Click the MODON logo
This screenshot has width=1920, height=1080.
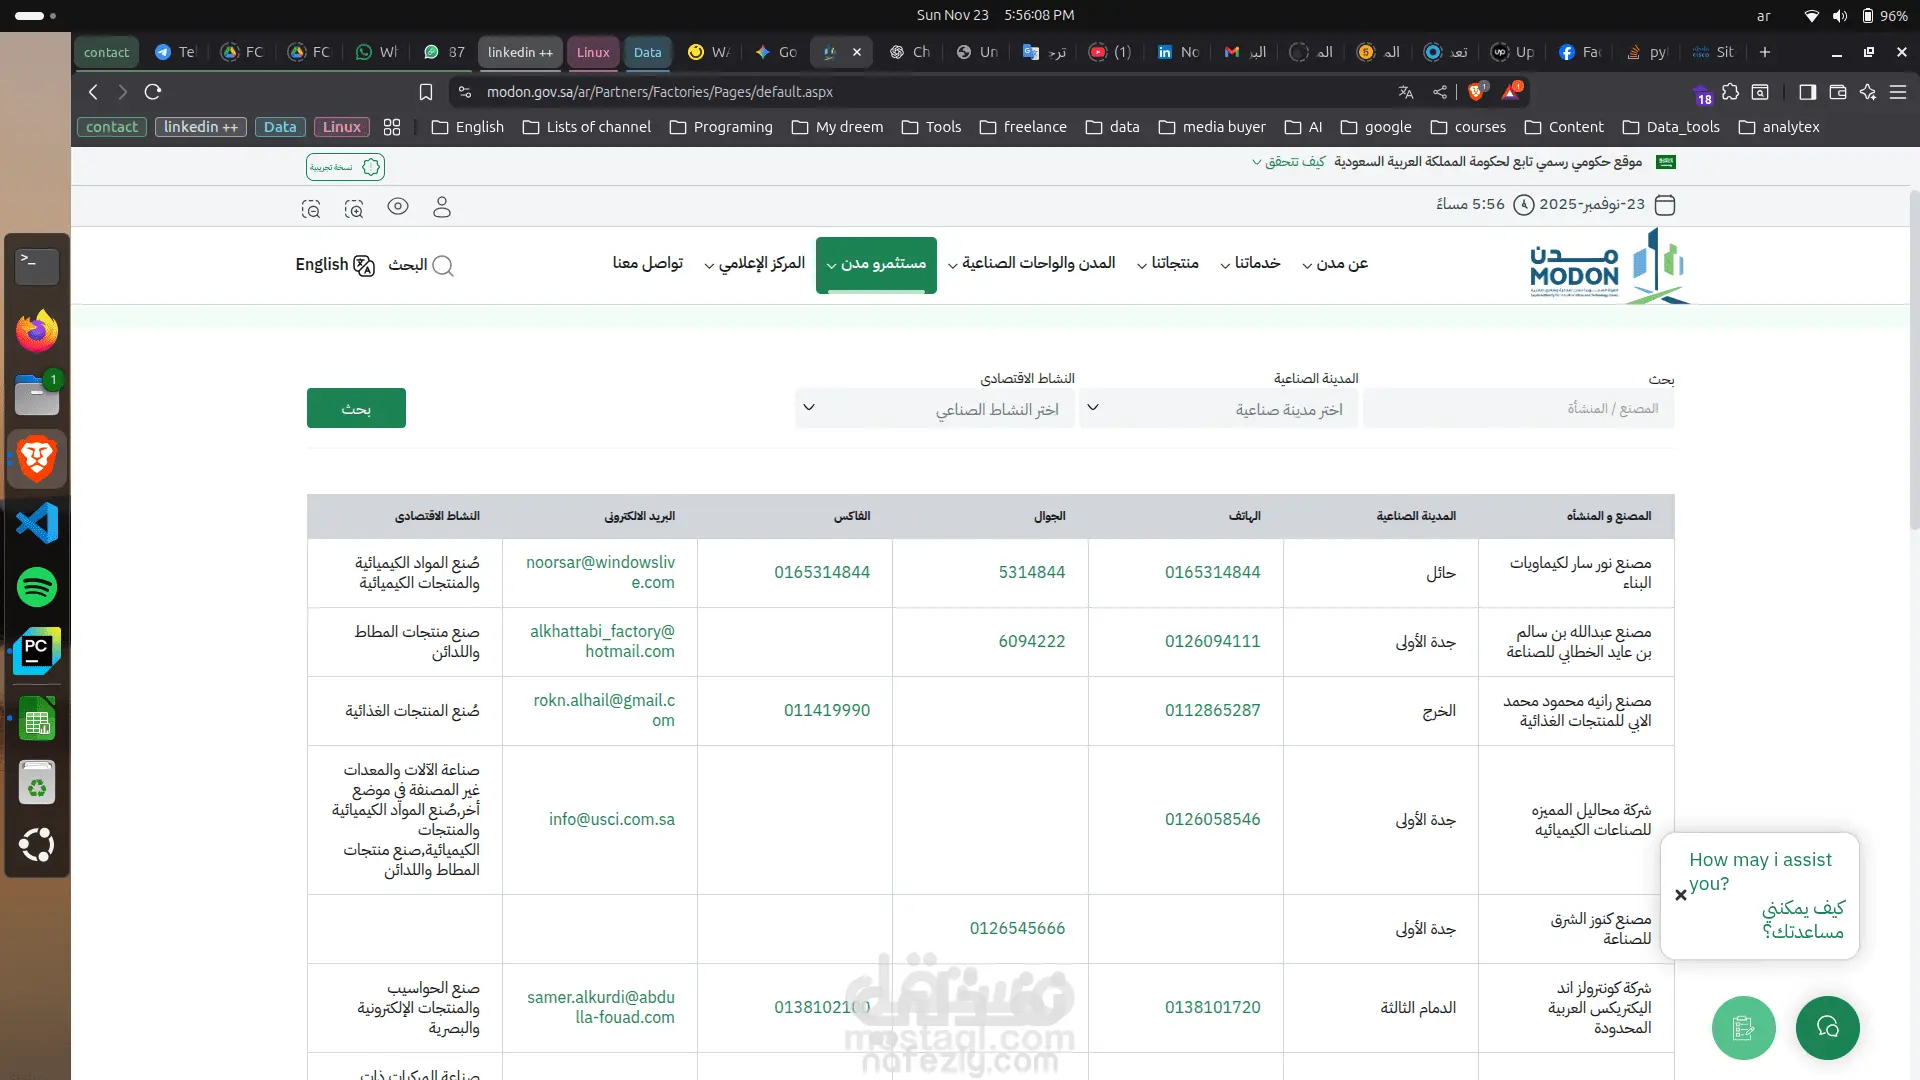1610,266
